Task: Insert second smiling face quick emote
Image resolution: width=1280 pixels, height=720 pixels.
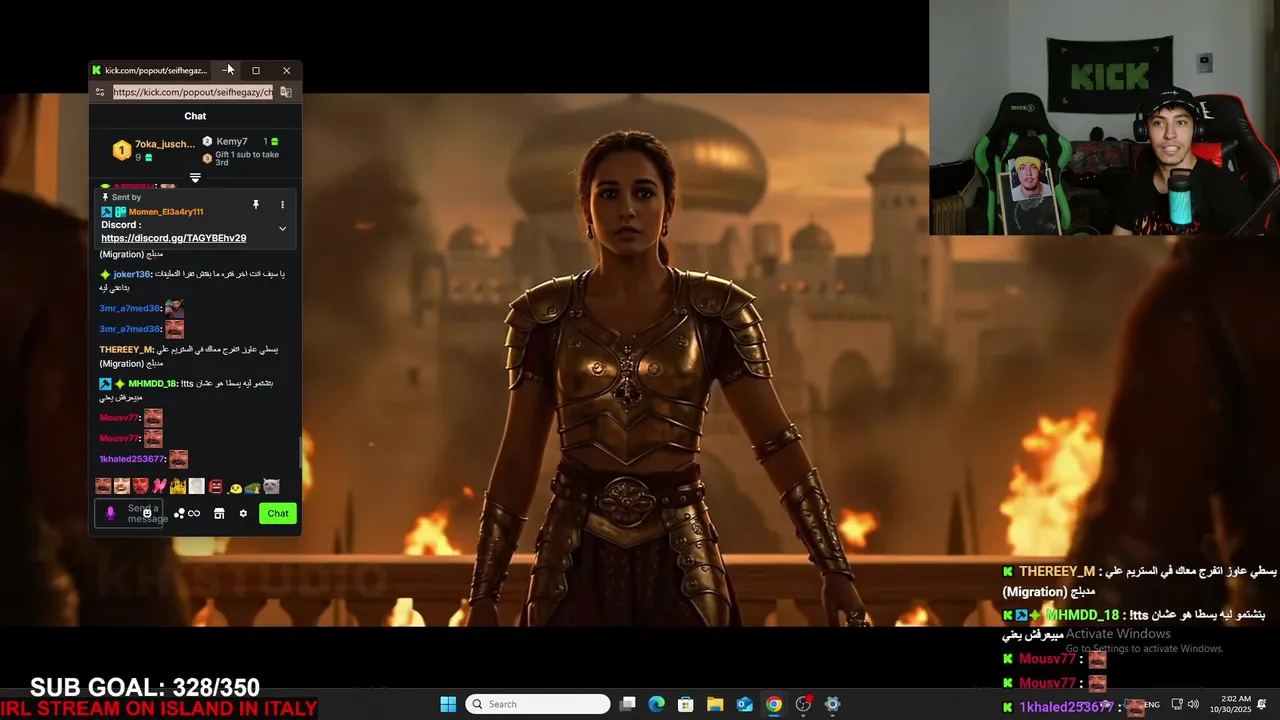Action: pyautogui.click(x=121, y=486)
